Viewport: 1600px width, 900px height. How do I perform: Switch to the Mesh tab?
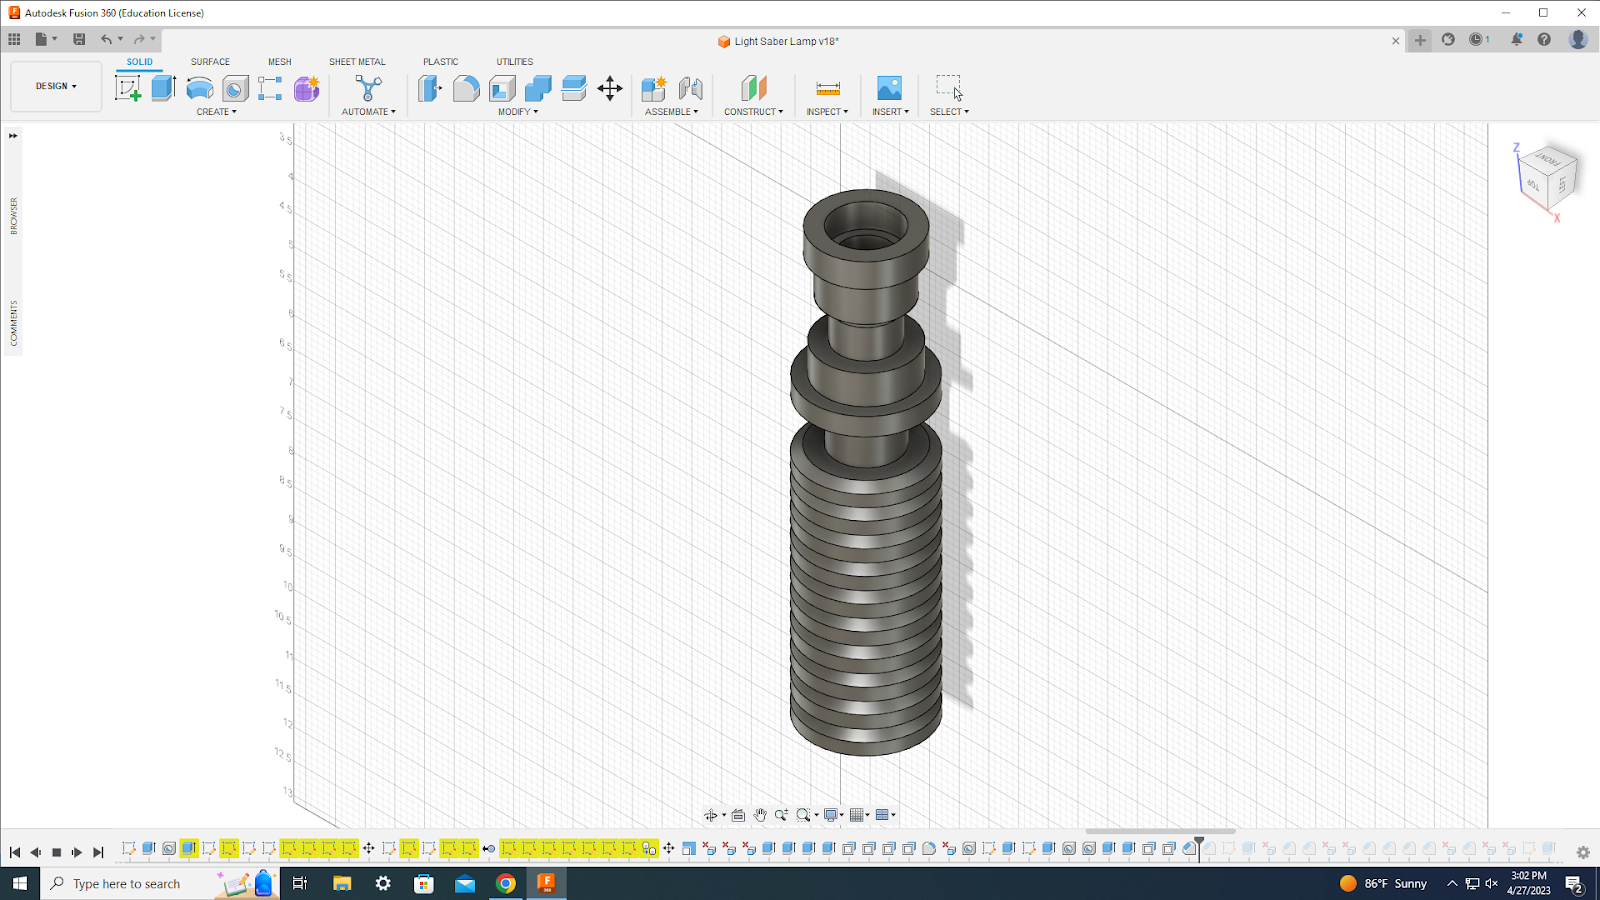279,62
